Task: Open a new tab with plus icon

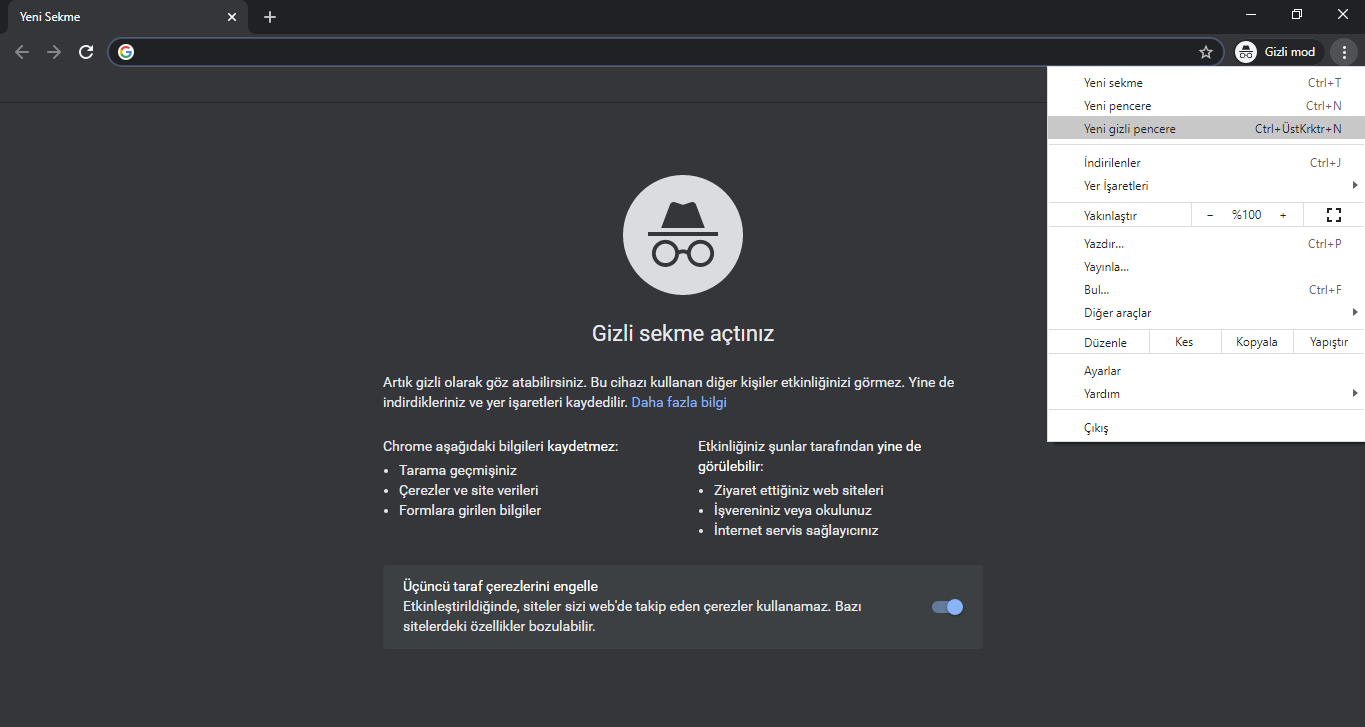Action: (270, 17)
